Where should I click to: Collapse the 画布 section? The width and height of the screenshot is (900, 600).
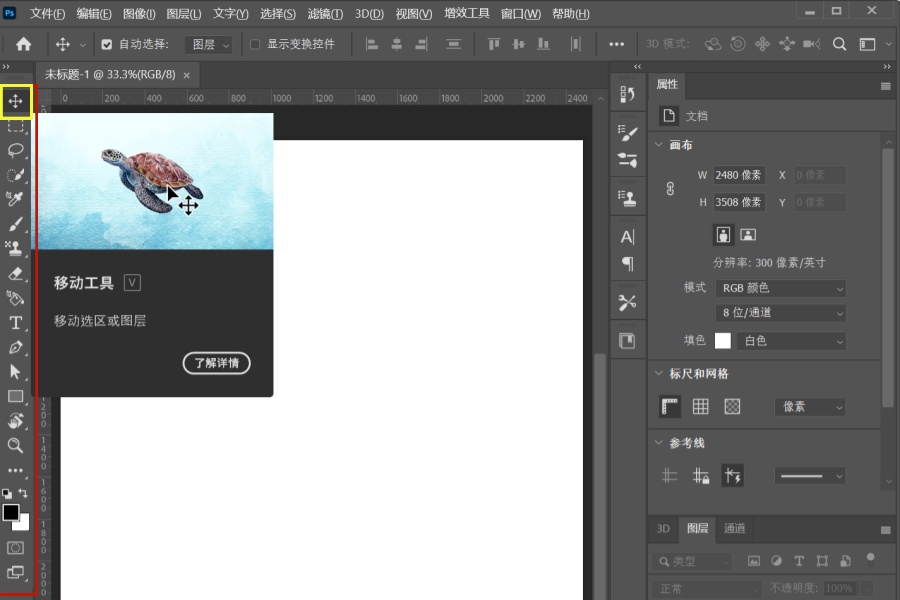[659, 145]
